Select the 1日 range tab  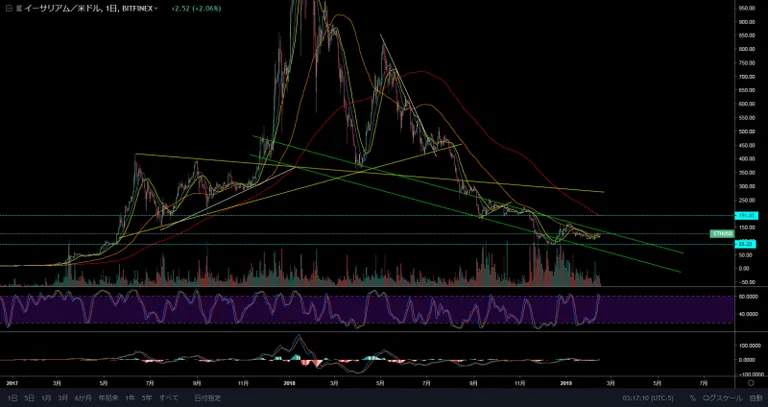click(x=13, y=398)
